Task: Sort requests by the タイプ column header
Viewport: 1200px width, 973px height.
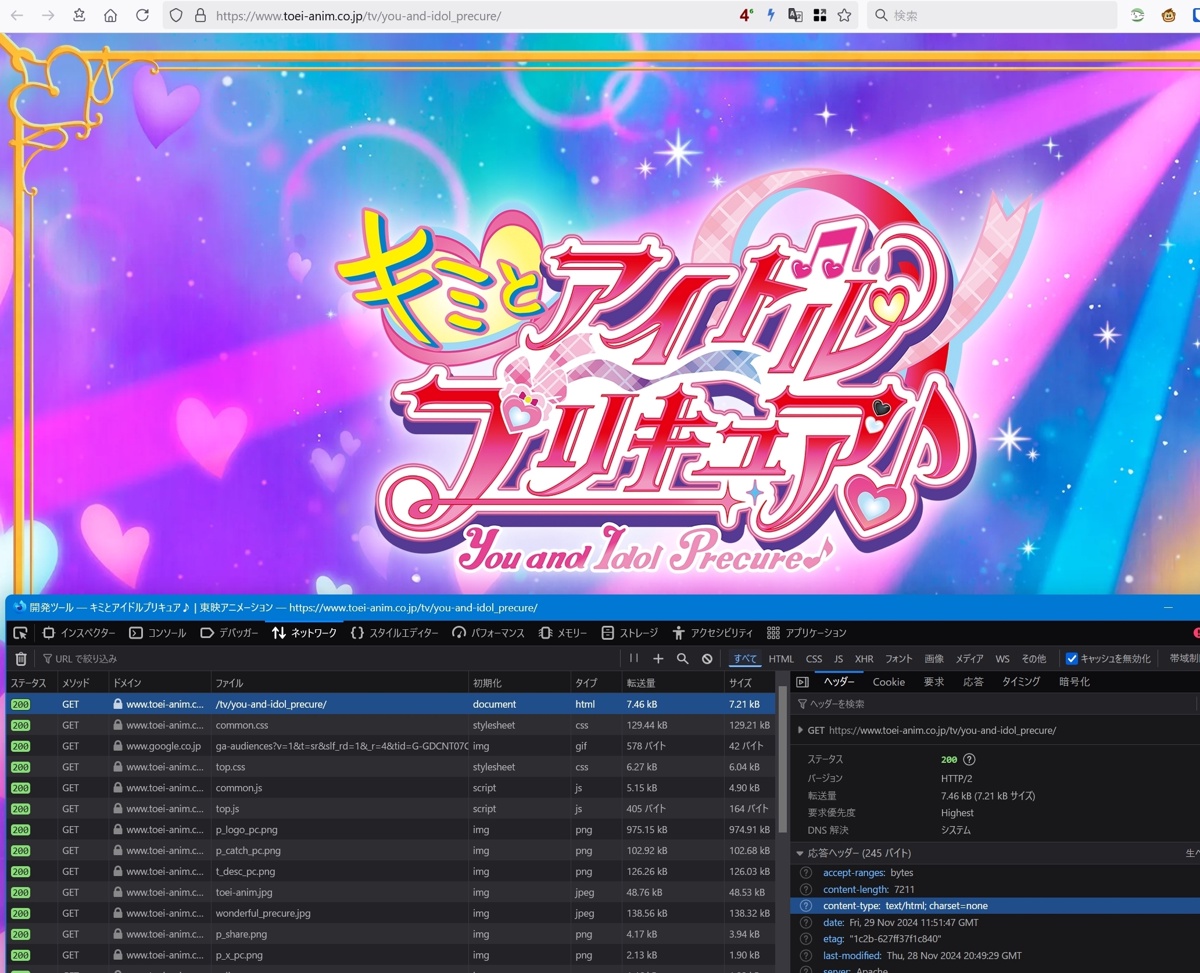Action: pyautogui.click(x=595, y=683)
